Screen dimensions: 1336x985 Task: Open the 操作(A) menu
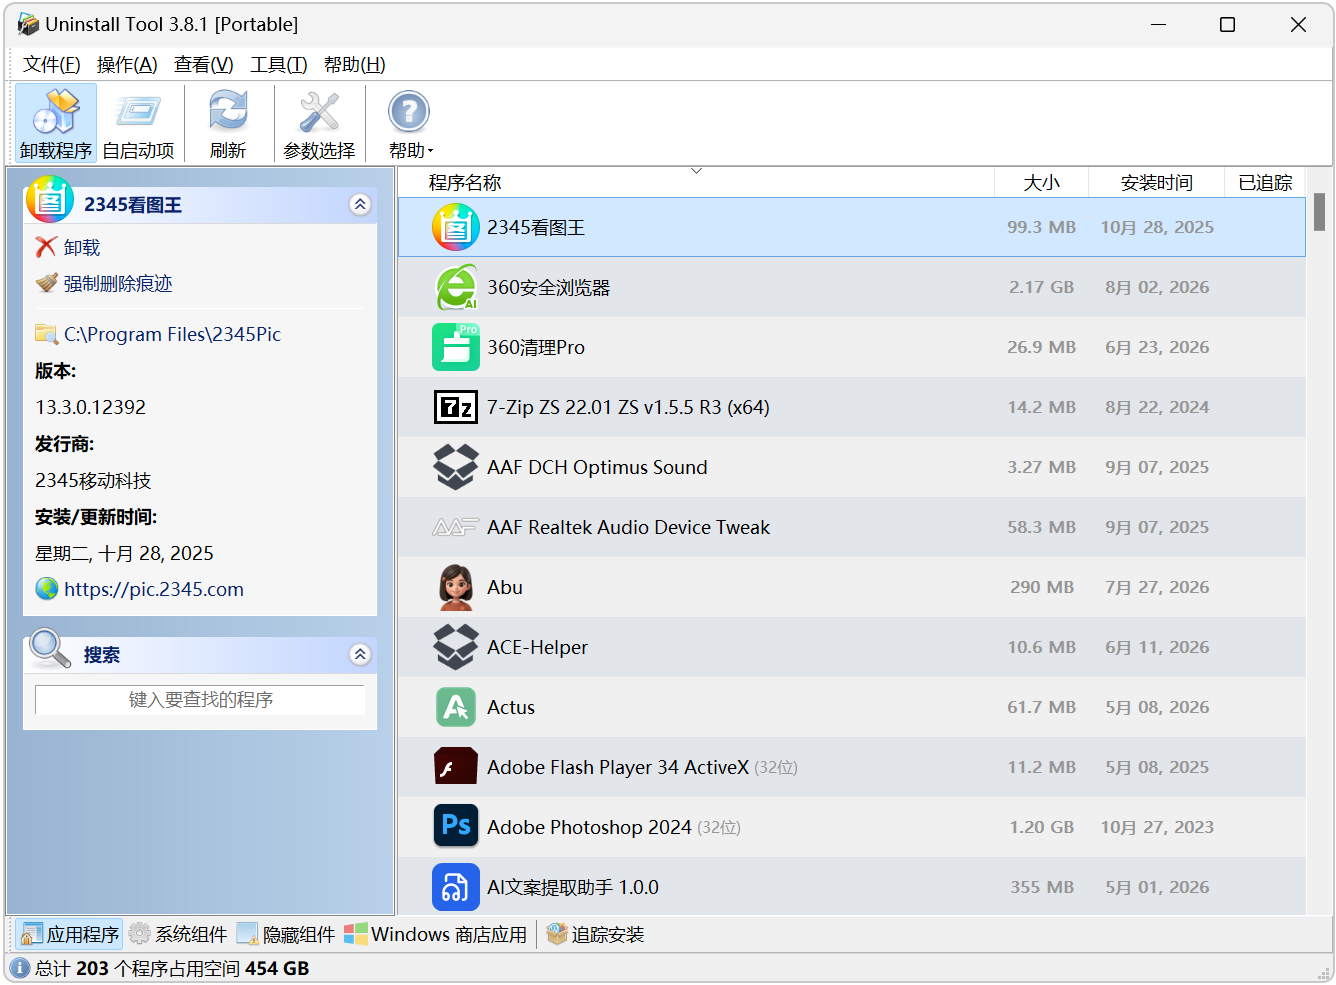(x=127, y=65)
